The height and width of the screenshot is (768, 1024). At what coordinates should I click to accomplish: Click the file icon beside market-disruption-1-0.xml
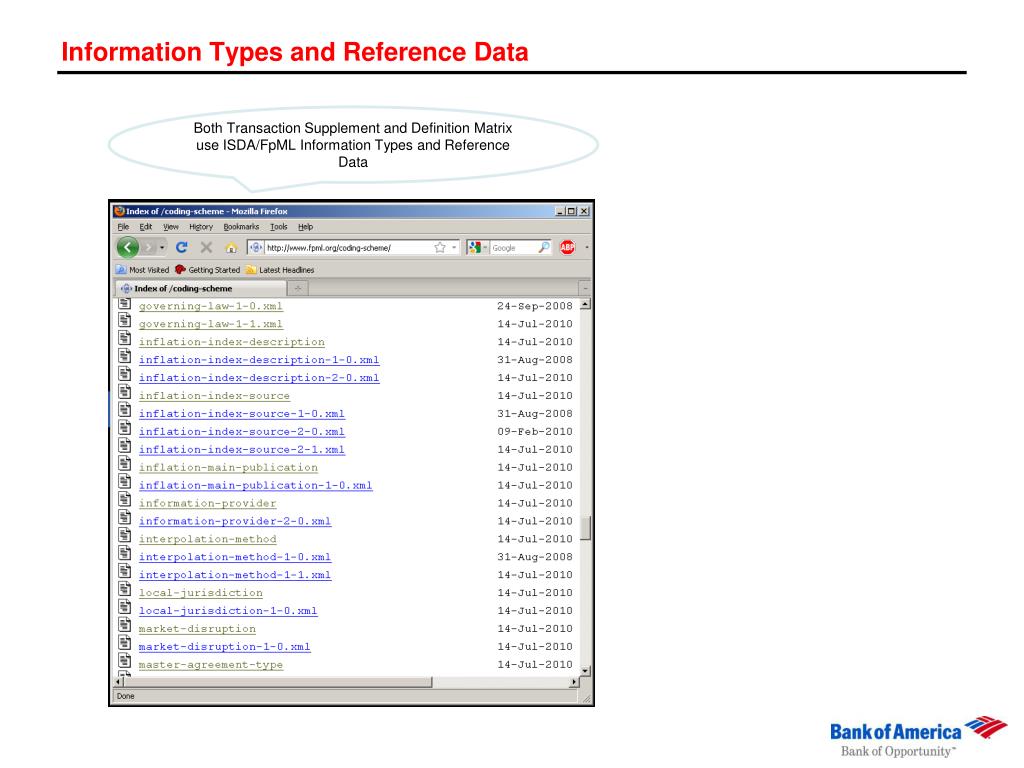(125, 643)
